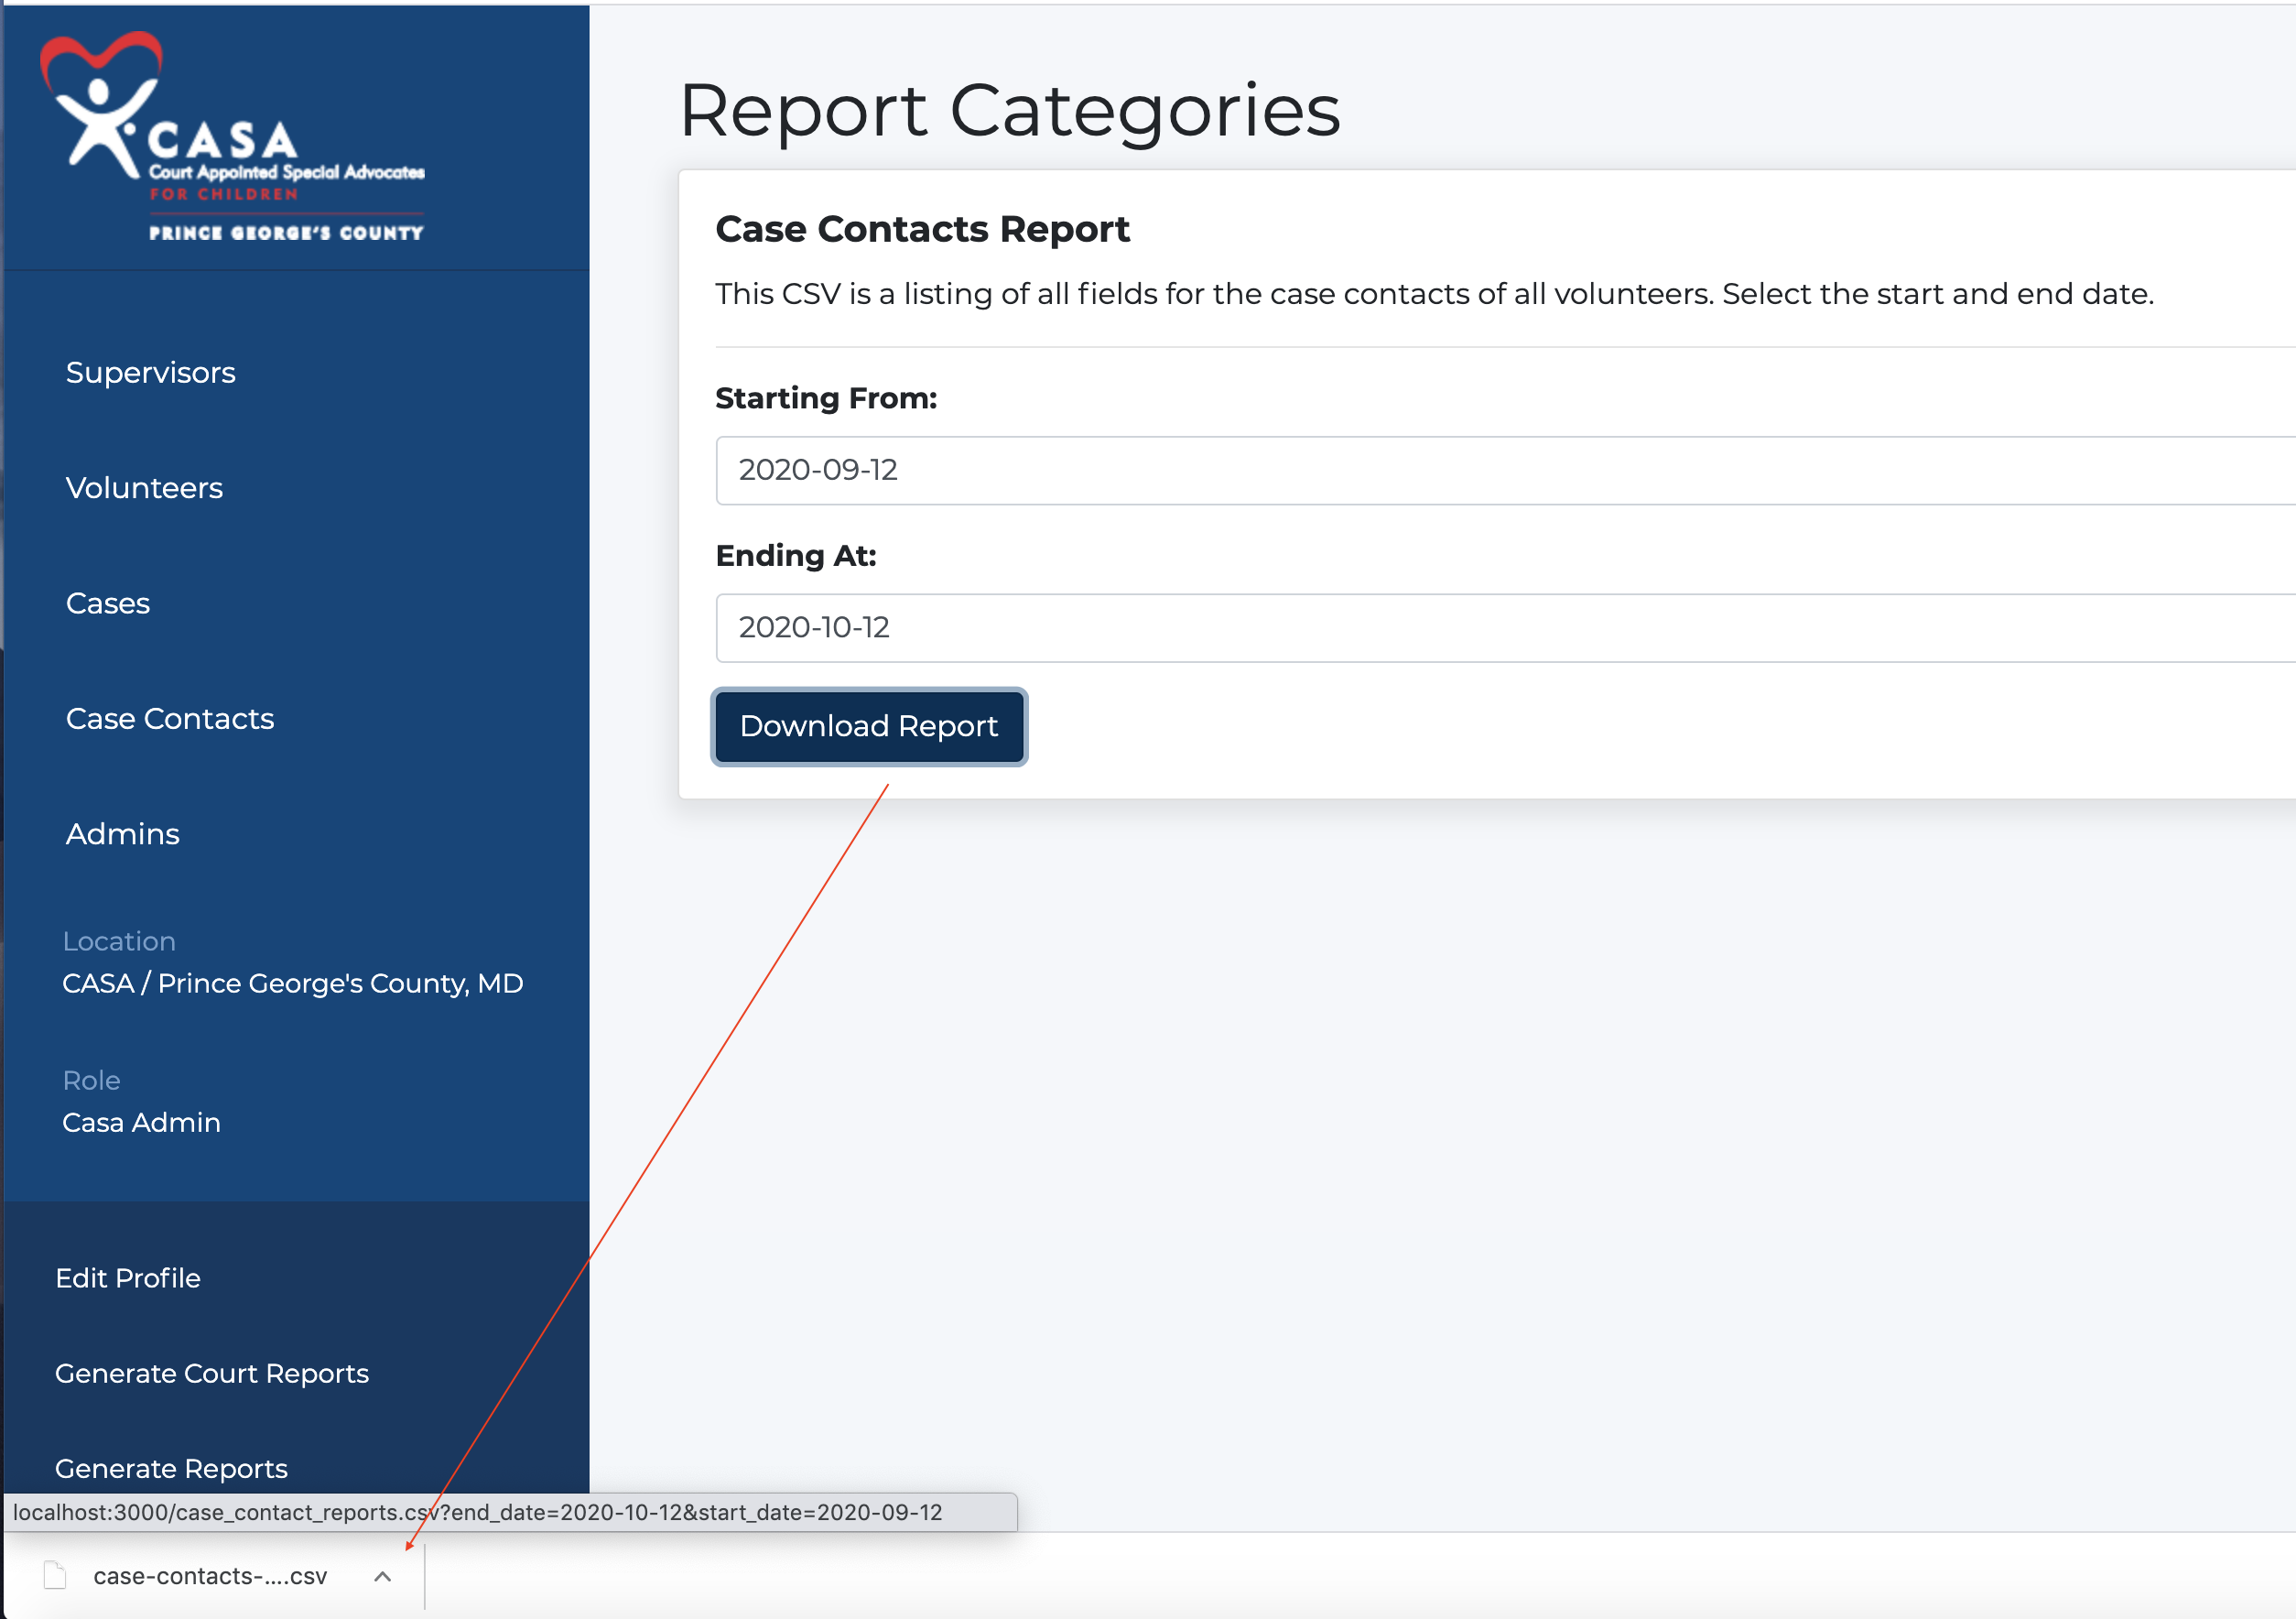Click the Starting From: label
Screen dimensions: 2296x1619
point(826,398)
